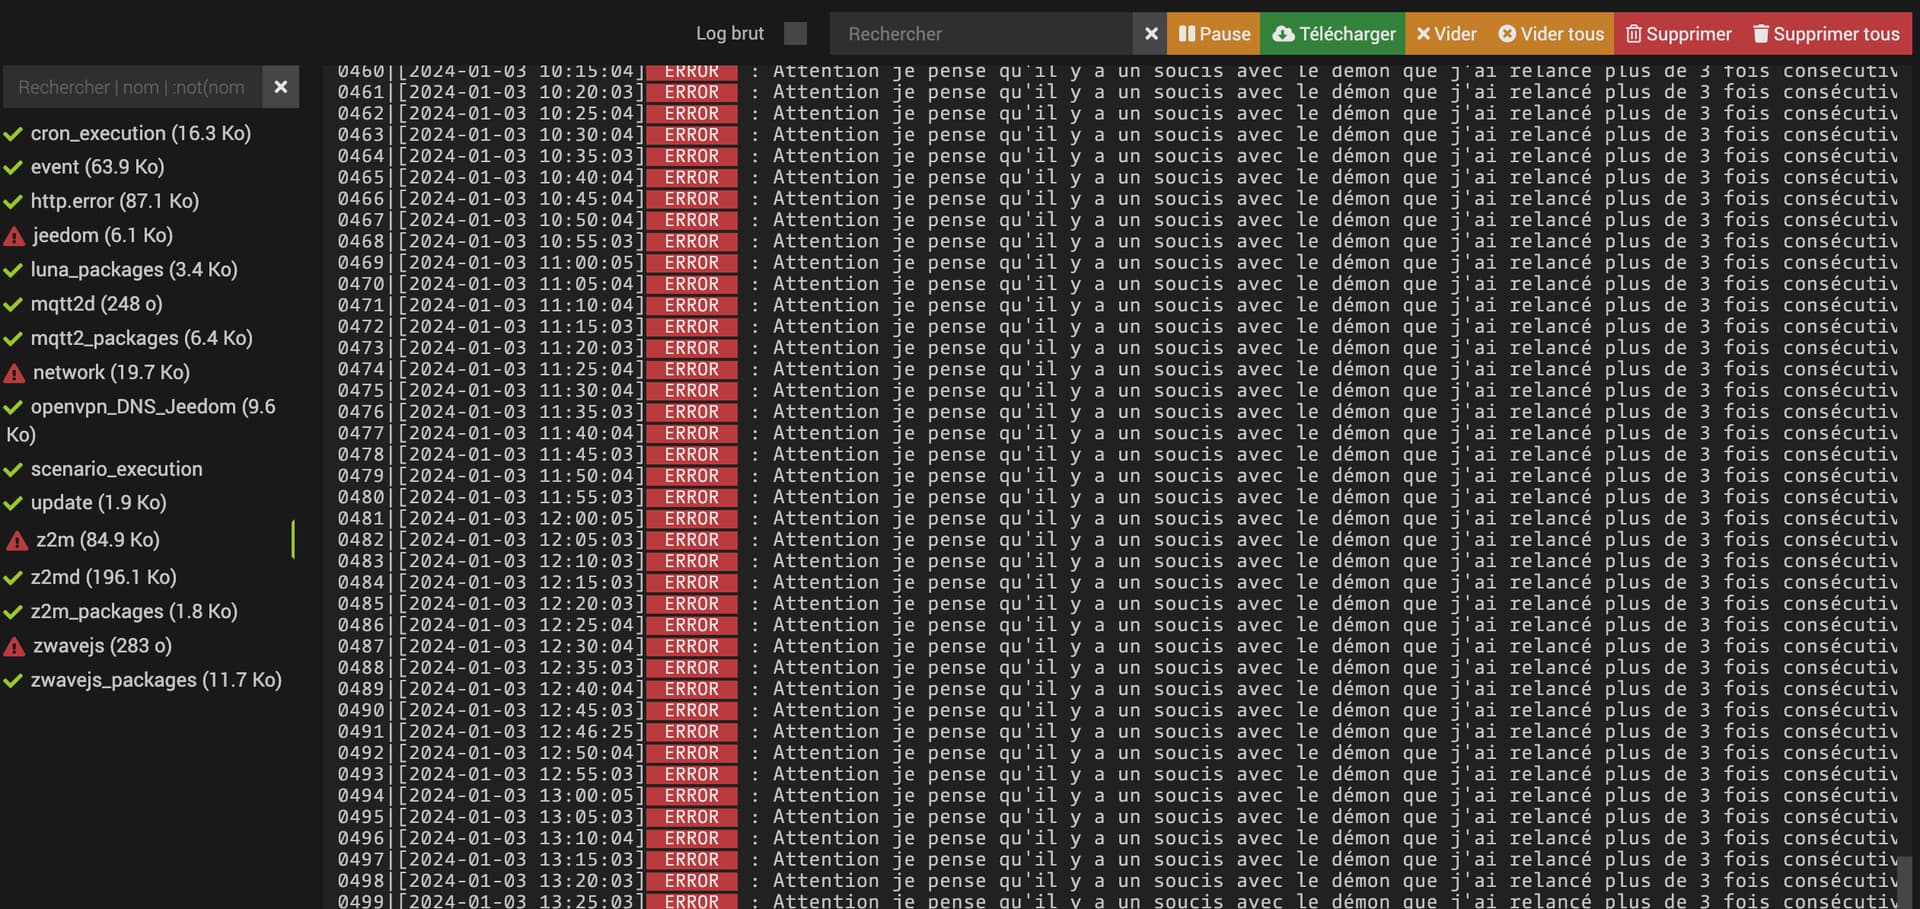The height and width of the screenshot is (909, 1920).
Task: Click the green checkmark beside z2md
Action: (x=13, y=578)
